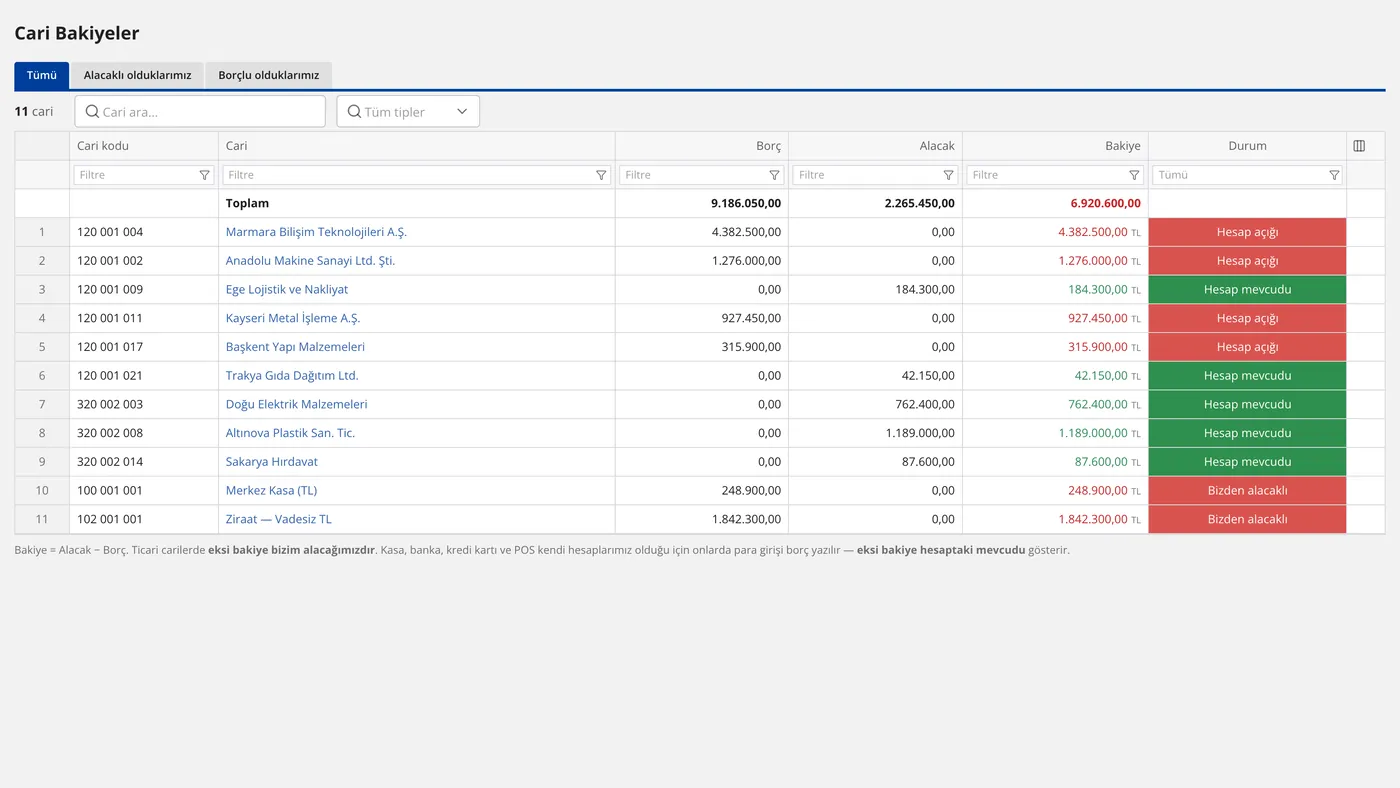Screen dimensions: 1400x788
Task: Open Marmara Bilişim Teknolojileri A.Ş. link
Action: pos(316,232)
